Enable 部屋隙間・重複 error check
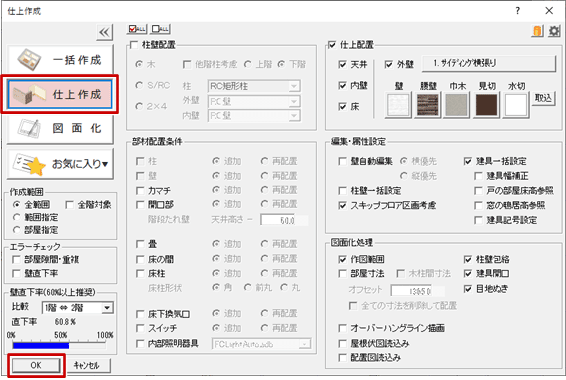The image size is (566, 380). [17, 259]
